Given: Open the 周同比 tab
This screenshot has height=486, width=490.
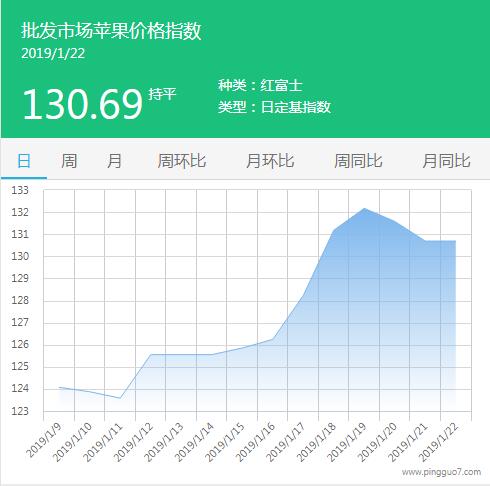Looking at the screenshot, I should 358,161.
